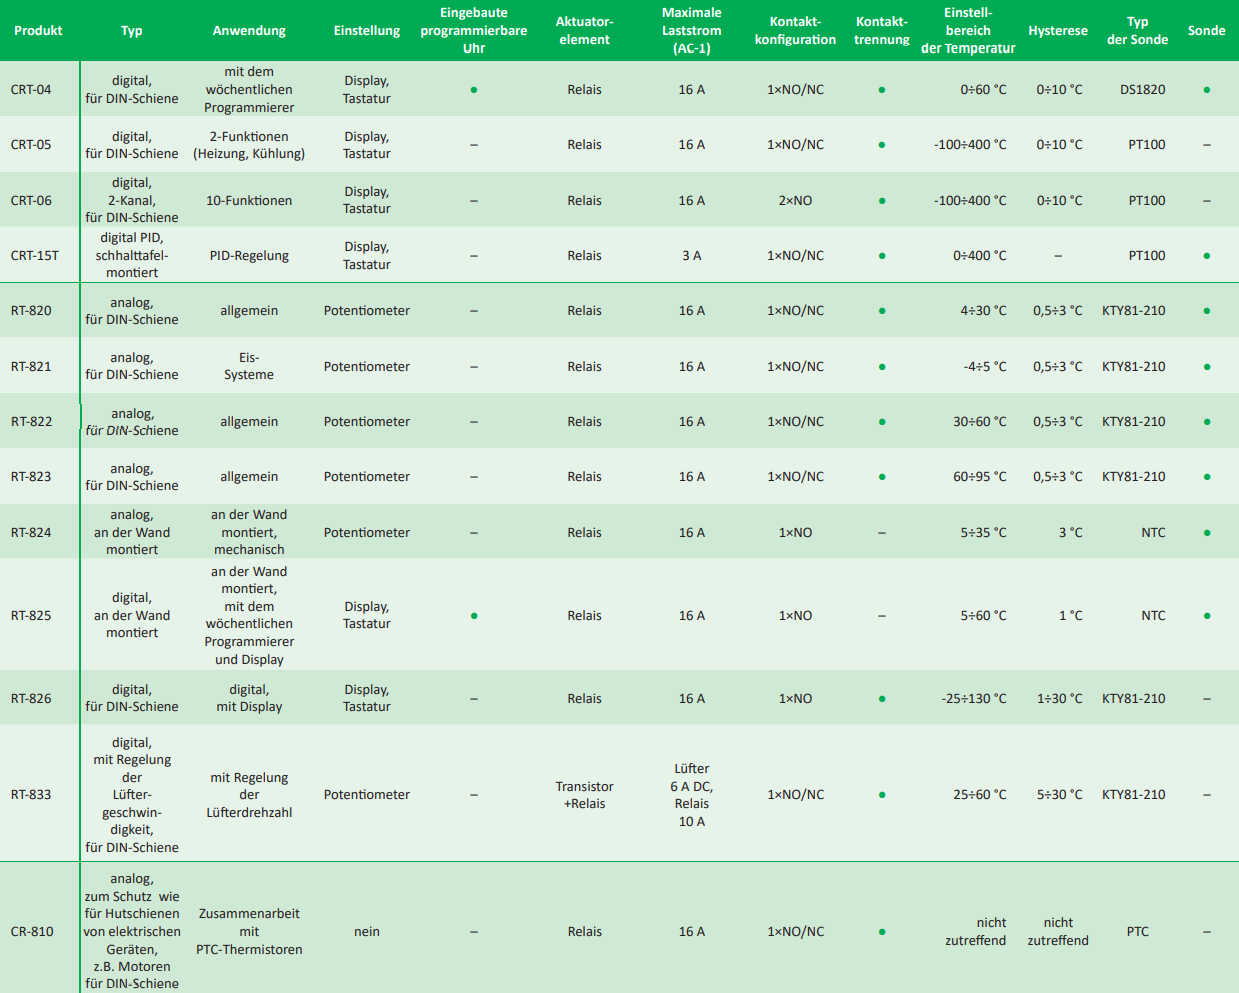The image size is (1239, 993).
Task: Click the Kontakttrennung column header
Action: pos(882,31)
